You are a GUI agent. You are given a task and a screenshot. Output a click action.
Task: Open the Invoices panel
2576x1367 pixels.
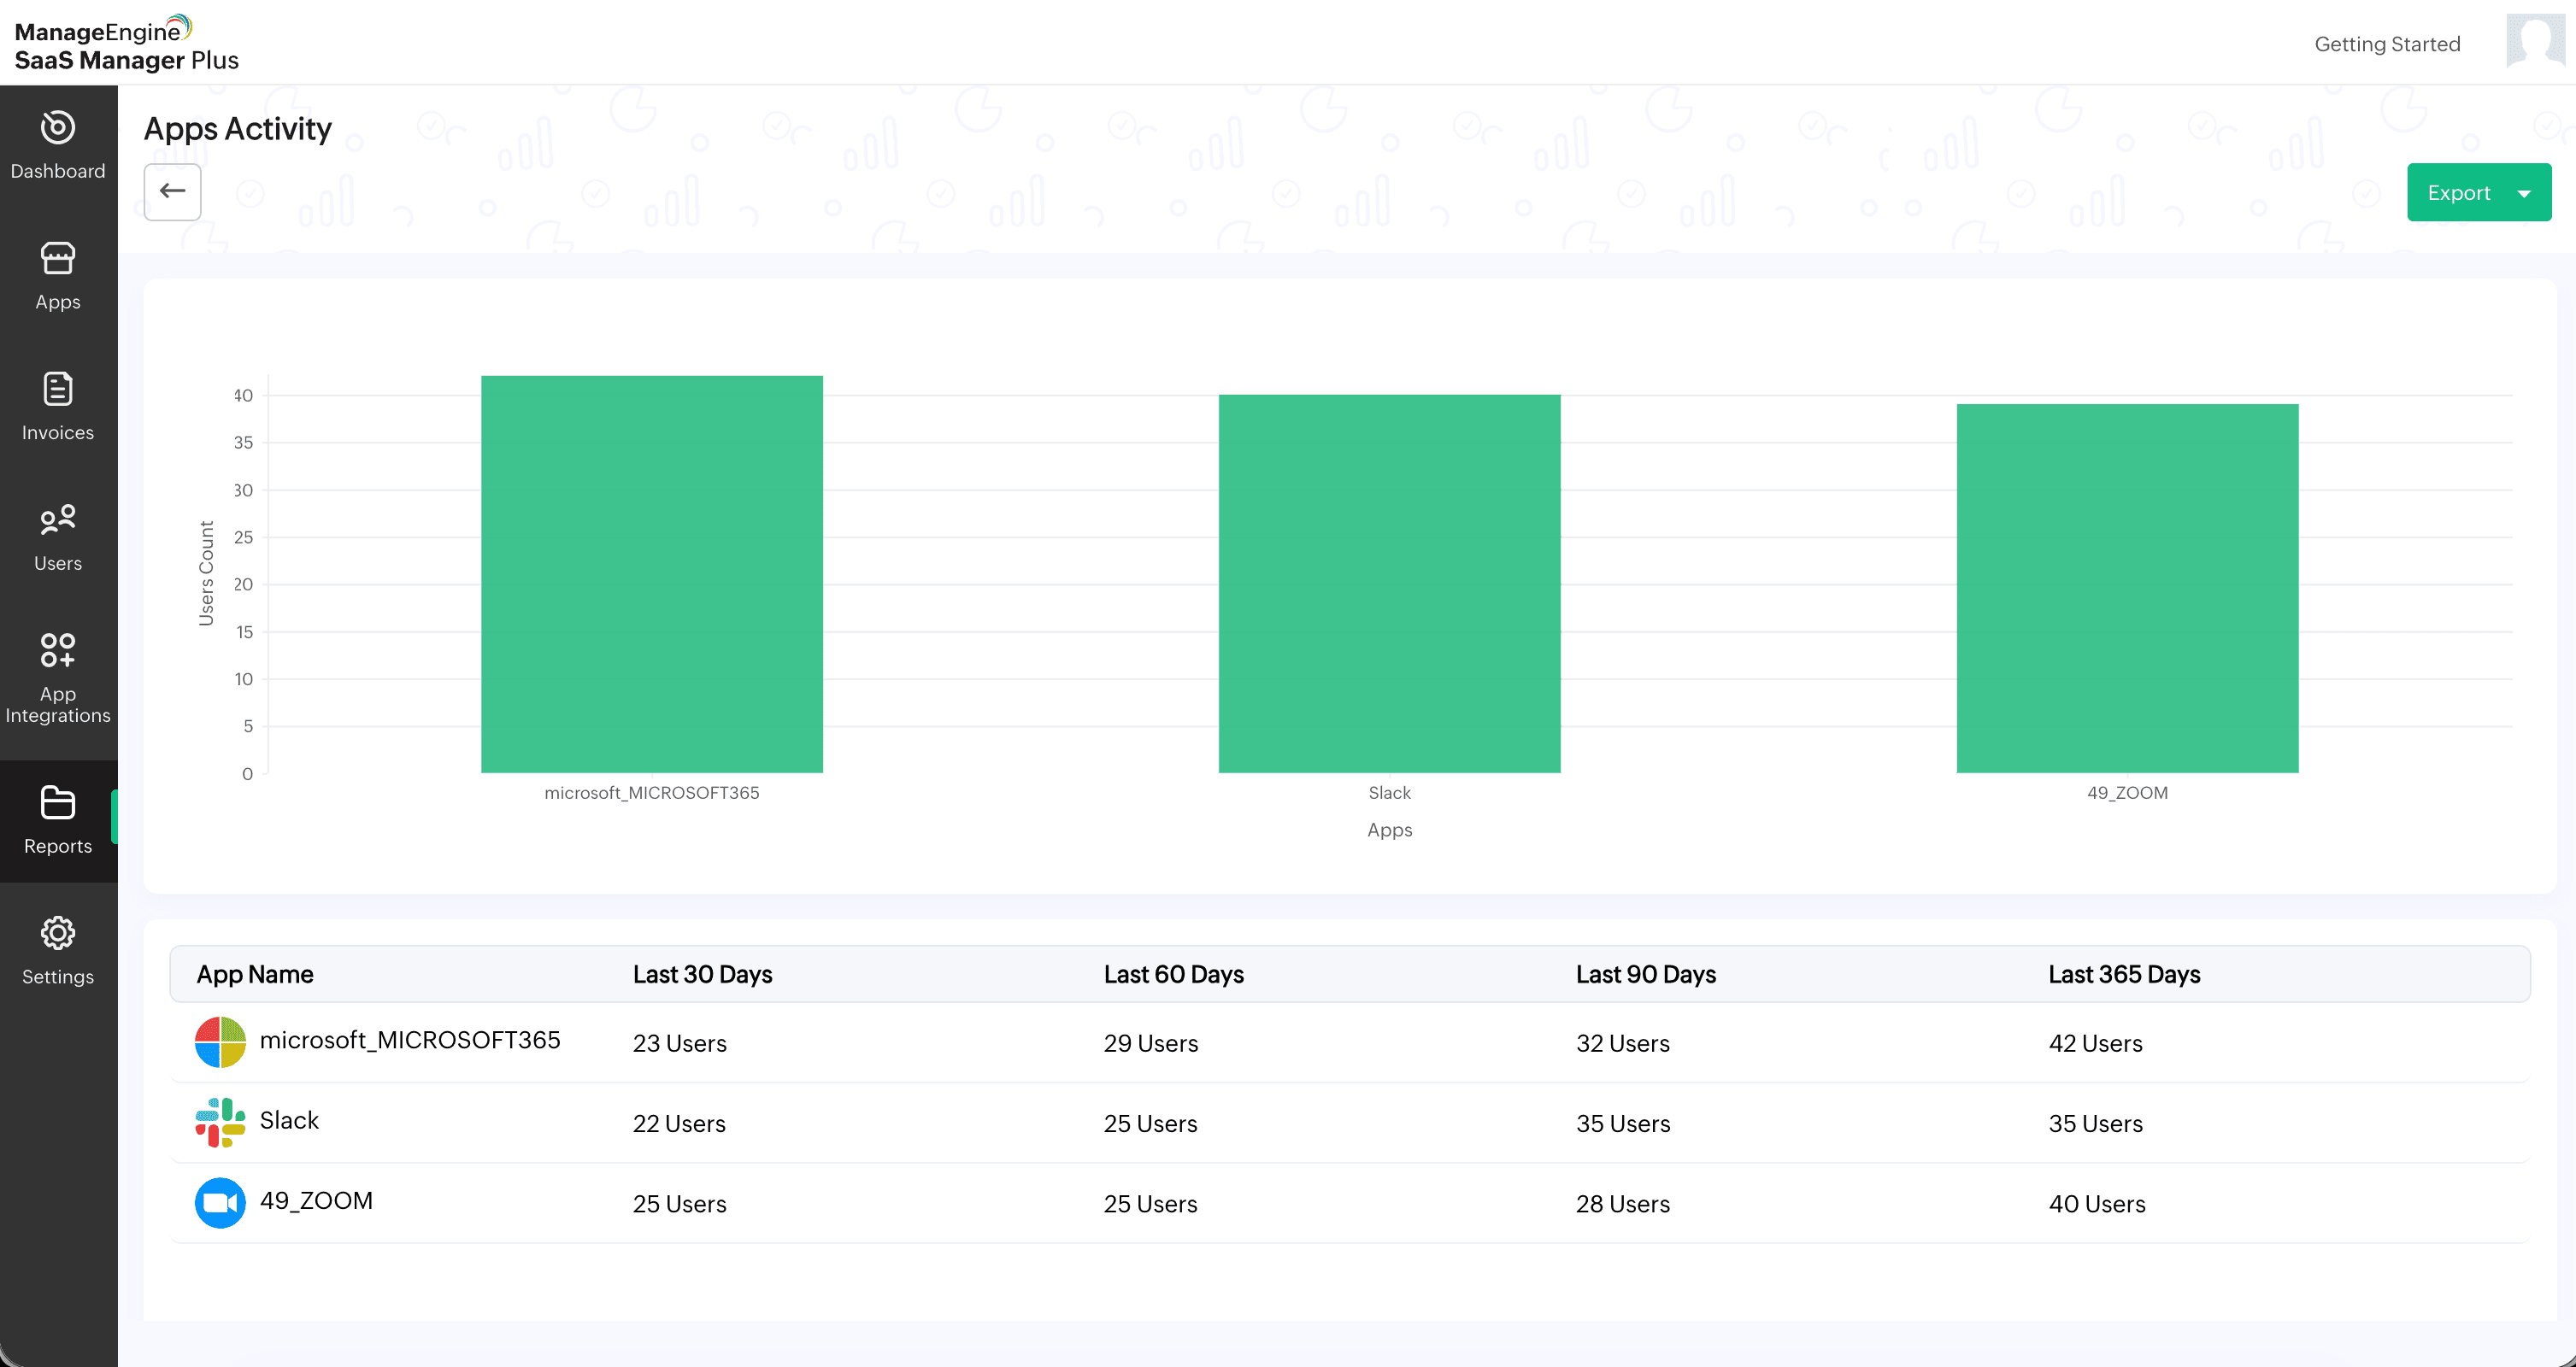(57, 406)
